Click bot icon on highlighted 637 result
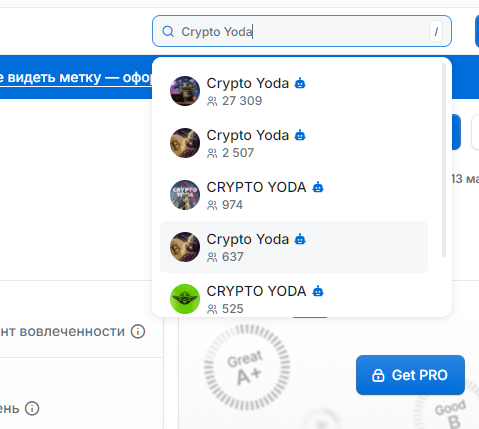 [300, 239]
